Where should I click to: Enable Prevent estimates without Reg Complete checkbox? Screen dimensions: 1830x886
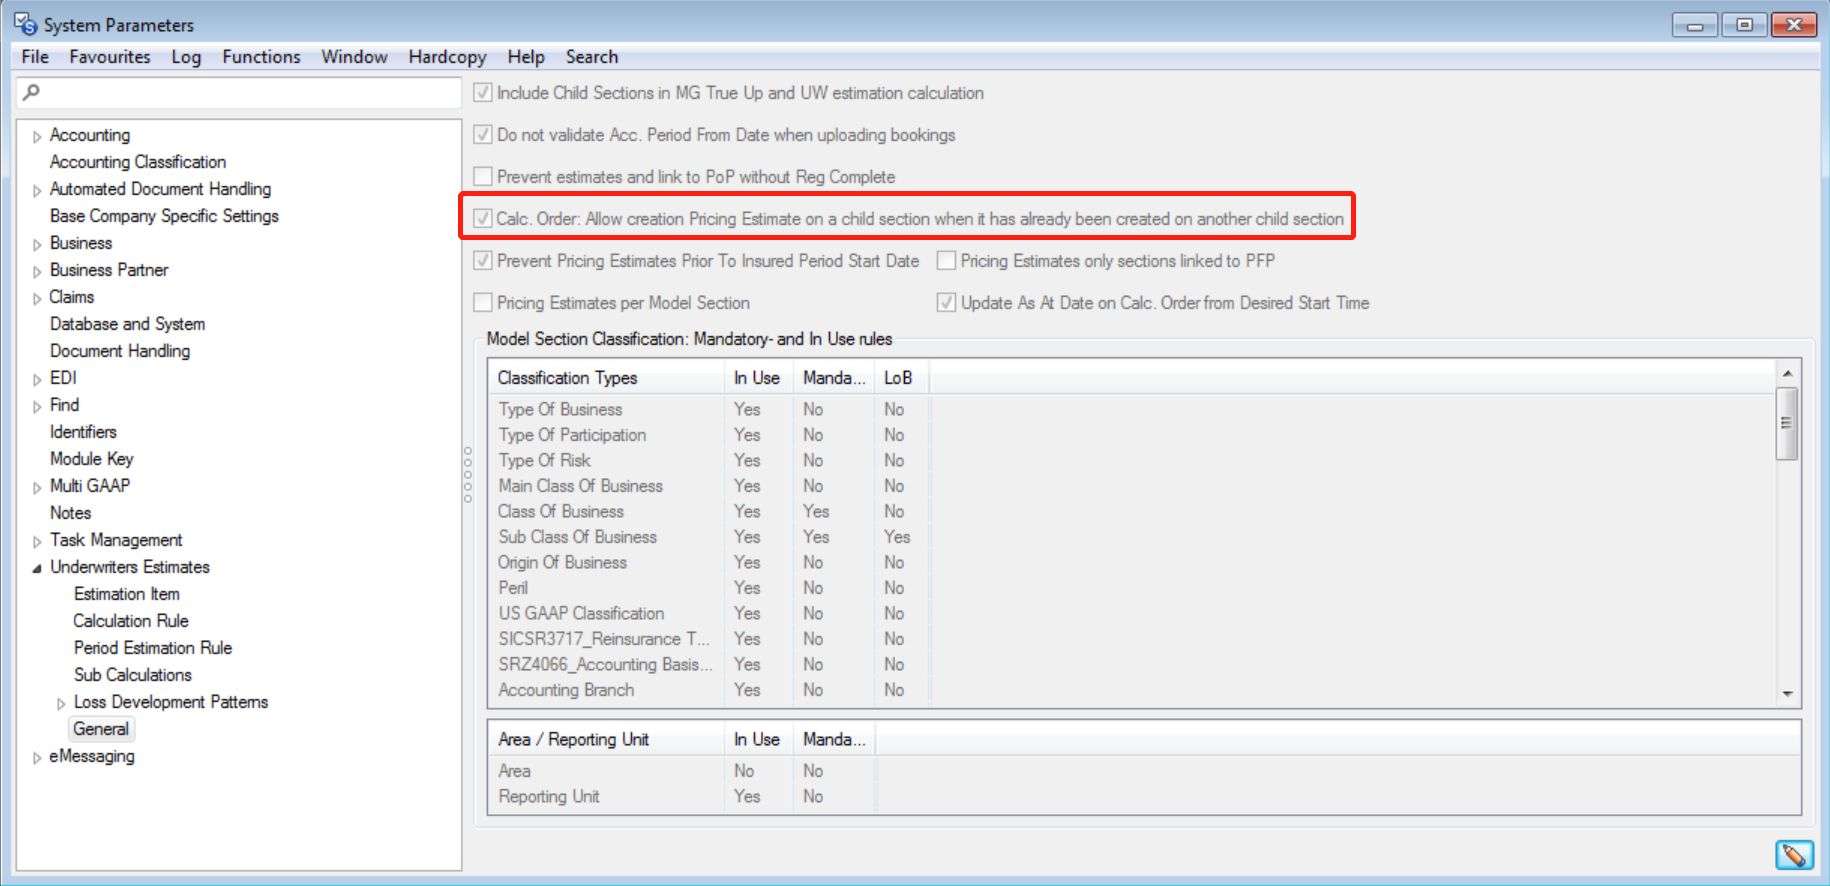coord(483,177)
